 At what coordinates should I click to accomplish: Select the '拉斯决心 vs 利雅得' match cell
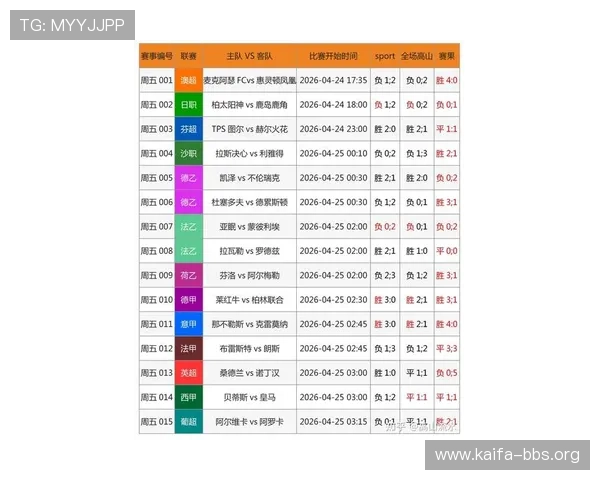coord(249,153)
